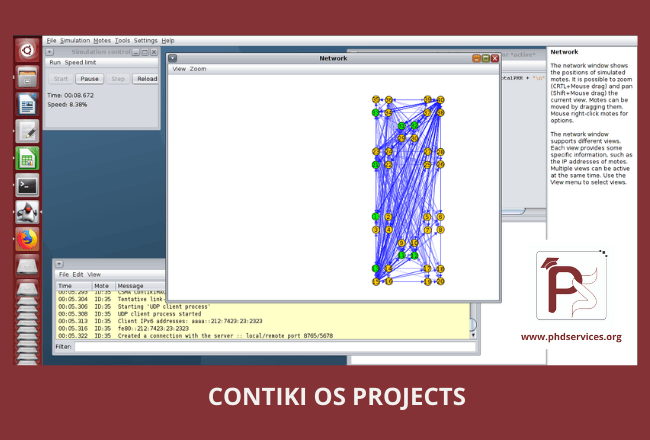Screen dimensions: 650x440
Task: Open the Settings menu
Action: tap(146, 41)
